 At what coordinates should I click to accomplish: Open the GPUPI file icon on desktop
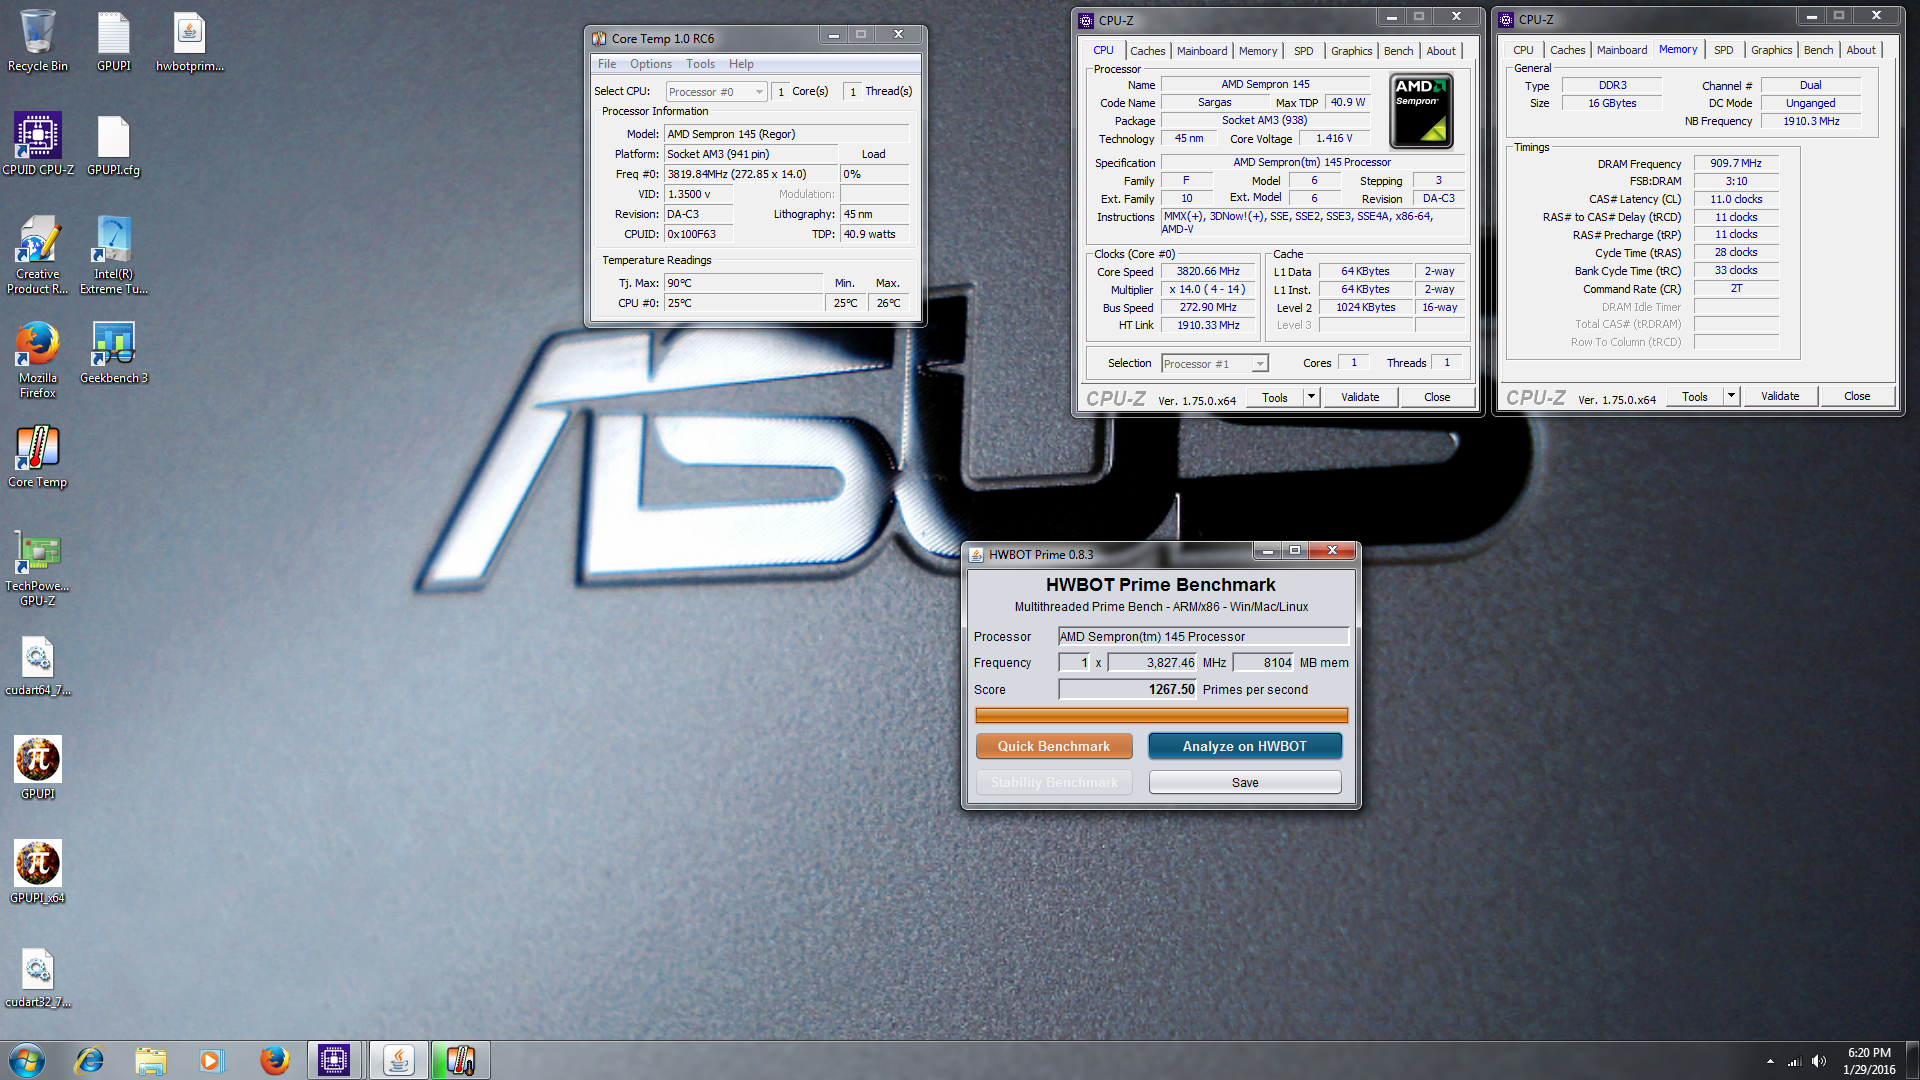point(114,40)
